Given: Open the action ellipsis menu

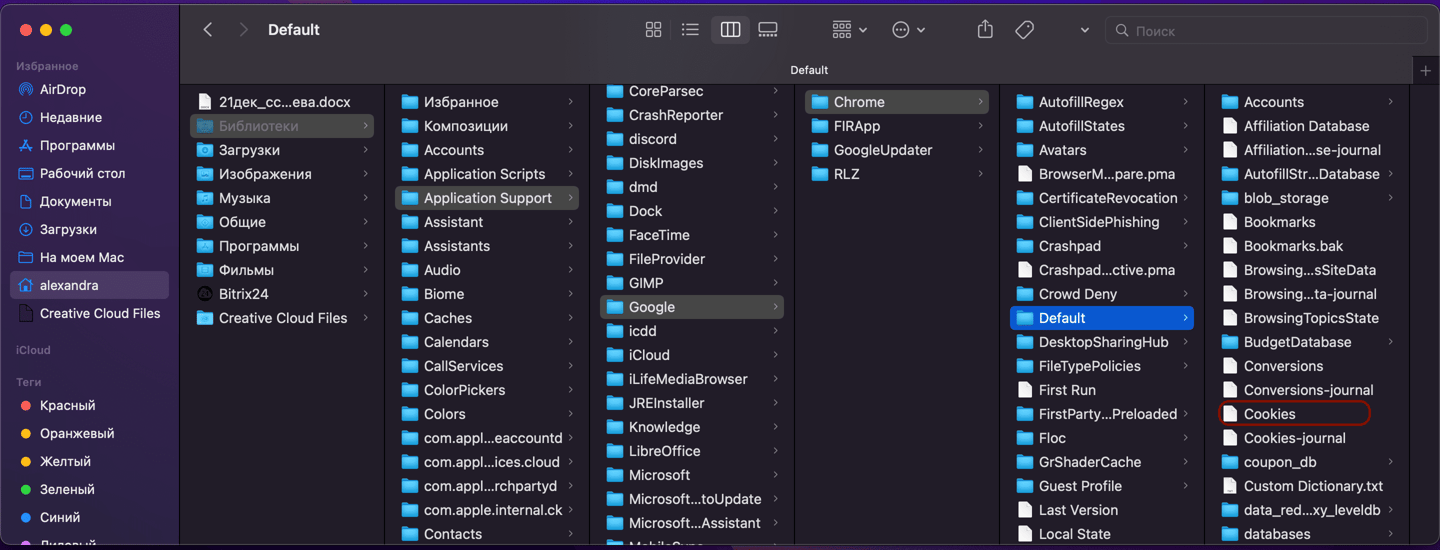Looking at the screenshot, I should [908, 30].
